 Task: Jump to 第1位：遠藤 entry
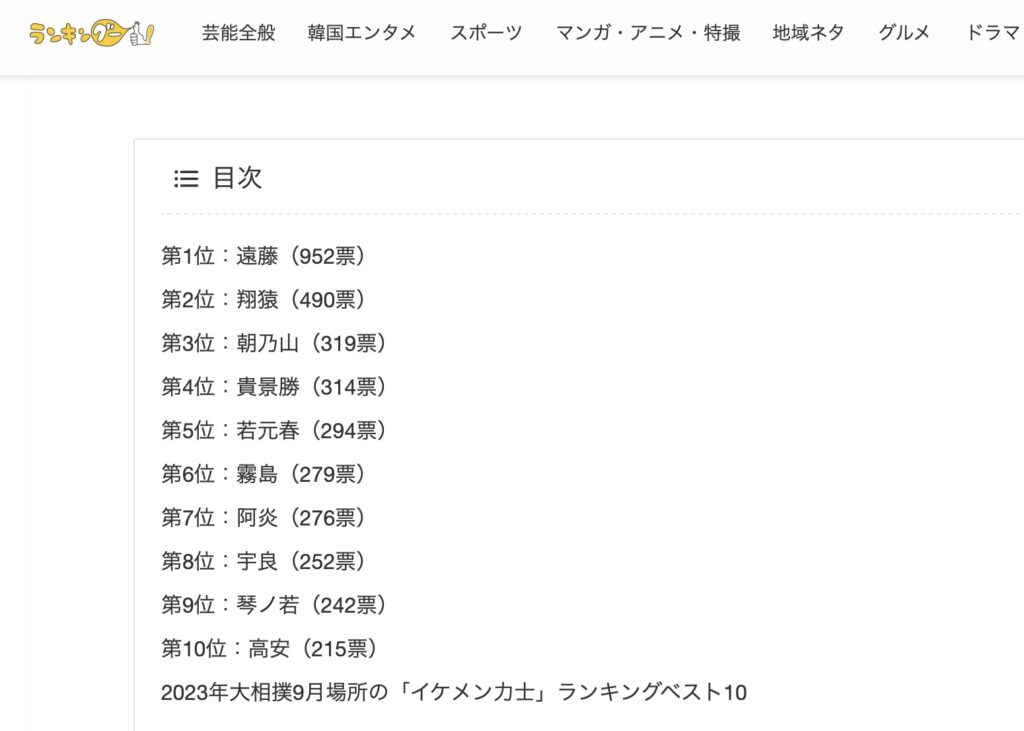tap(263, 256)
